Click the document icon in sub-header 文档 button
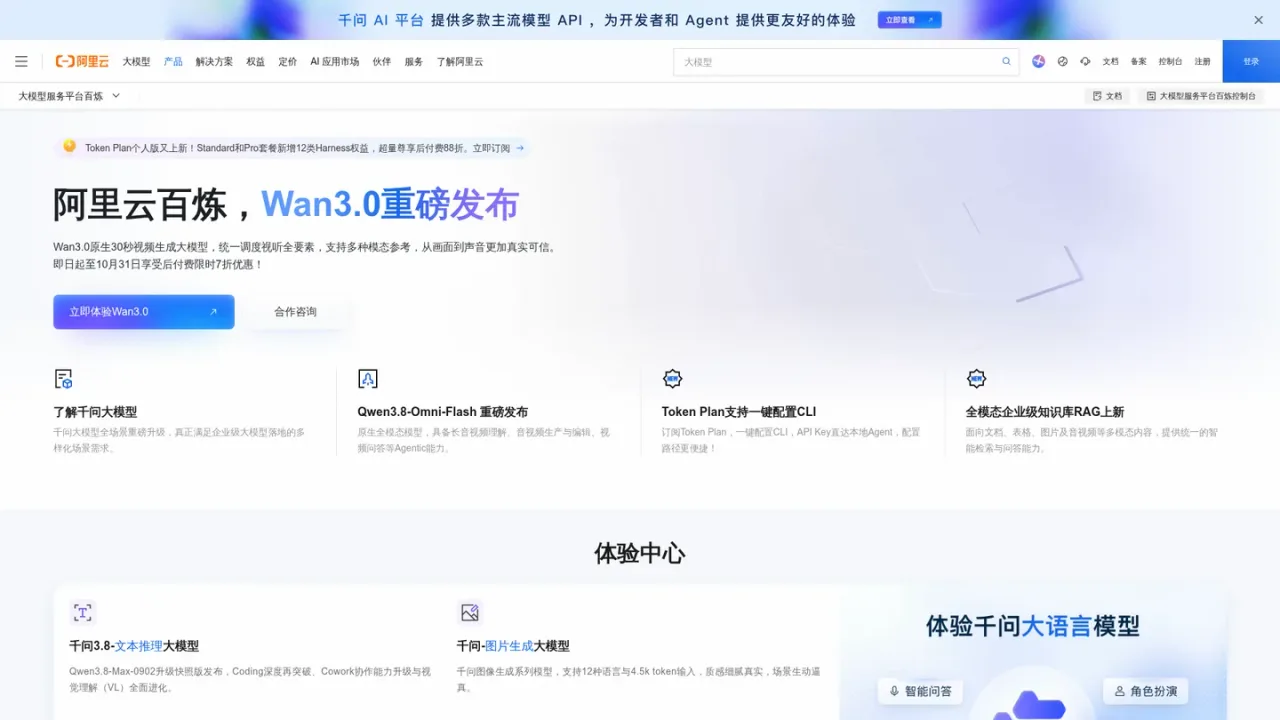 [1097, 96]
